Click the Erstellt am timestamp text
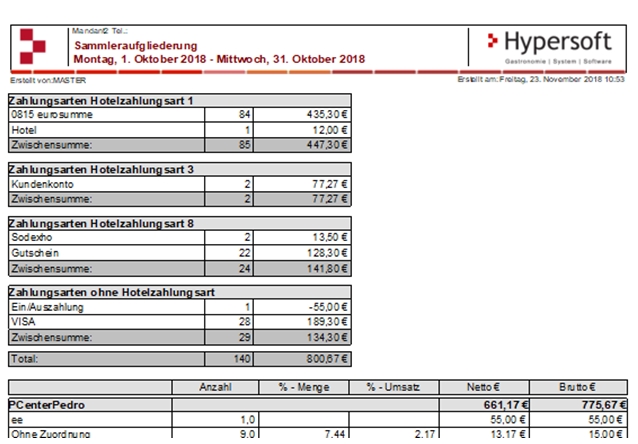638x444 pixels. pos(541,78)
